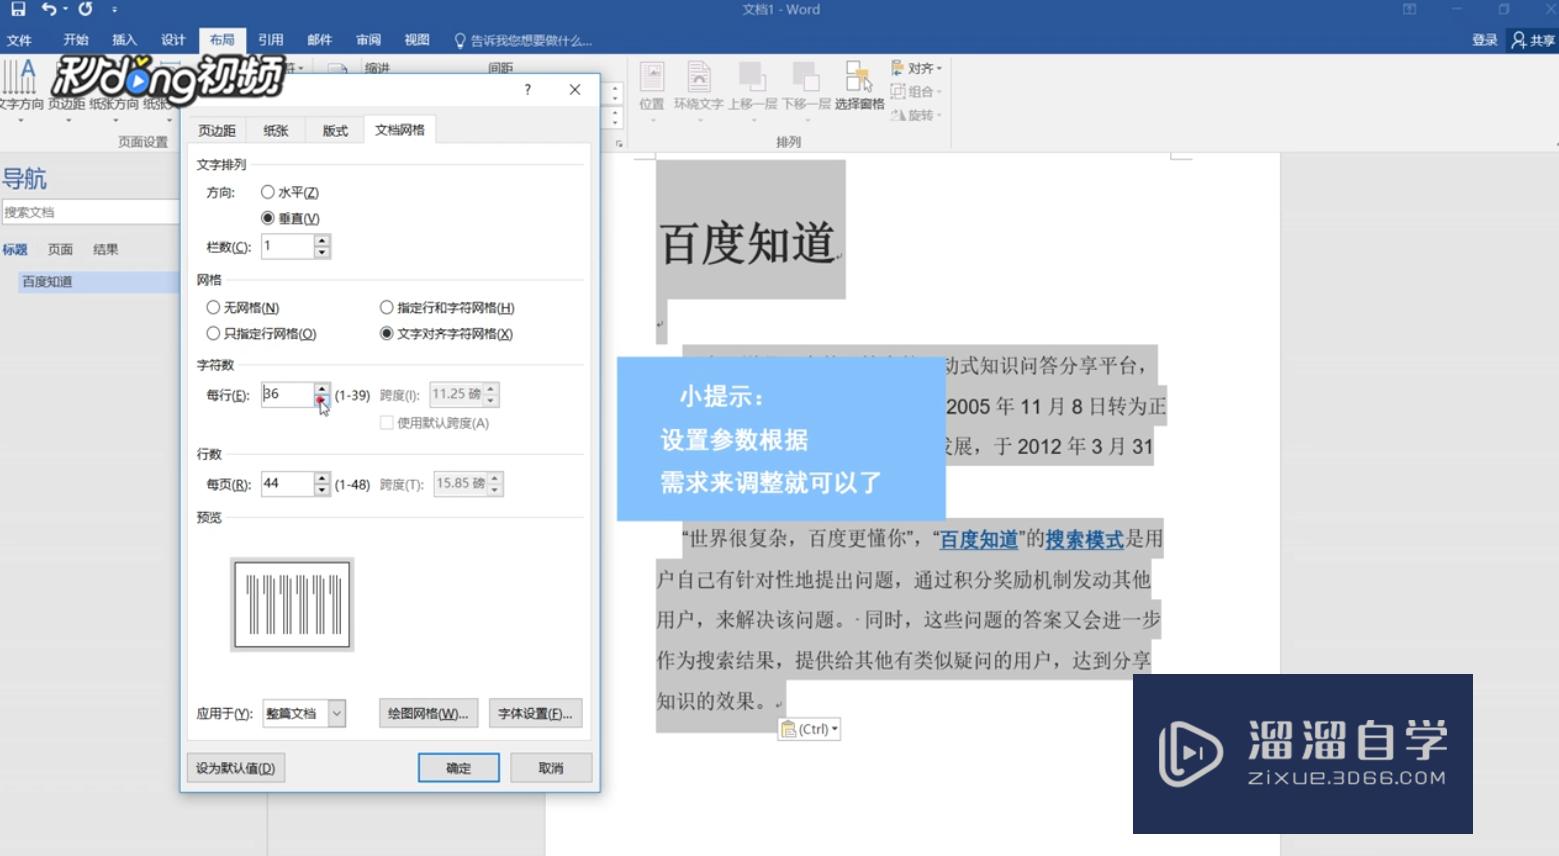Screen dimensions: 1559x856
Task: Click the Cancel (取消) button
Action: [x=551, y=768]
